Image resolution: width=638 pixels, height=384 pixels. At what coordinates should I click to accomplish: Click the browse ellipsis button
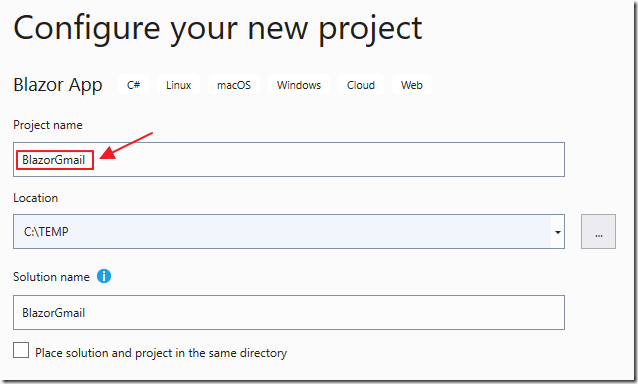pyautogui.click(x=598, y=231)
